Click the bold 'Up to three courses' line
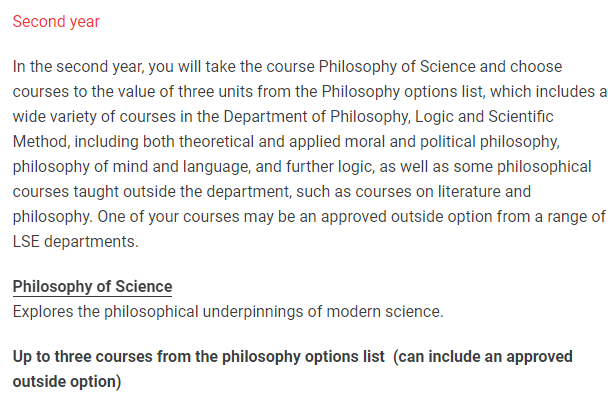 coord(293,357)
